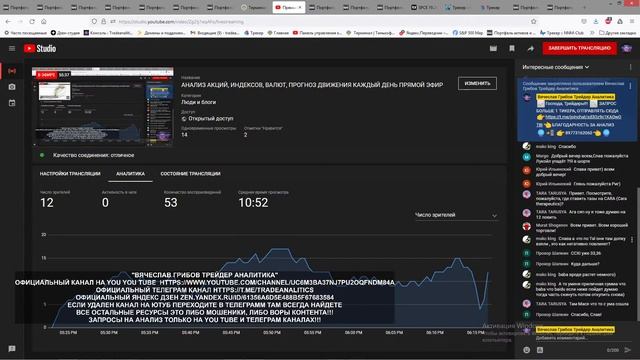Select the 'Аналитика' tab

click(x=130, y=173)
